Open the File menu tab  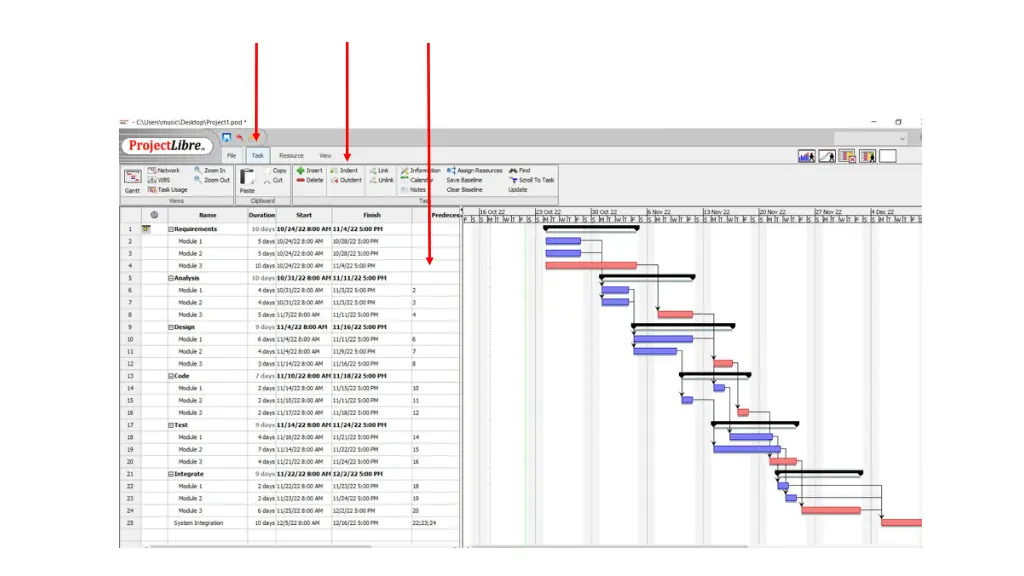click(x=231, y=156)
